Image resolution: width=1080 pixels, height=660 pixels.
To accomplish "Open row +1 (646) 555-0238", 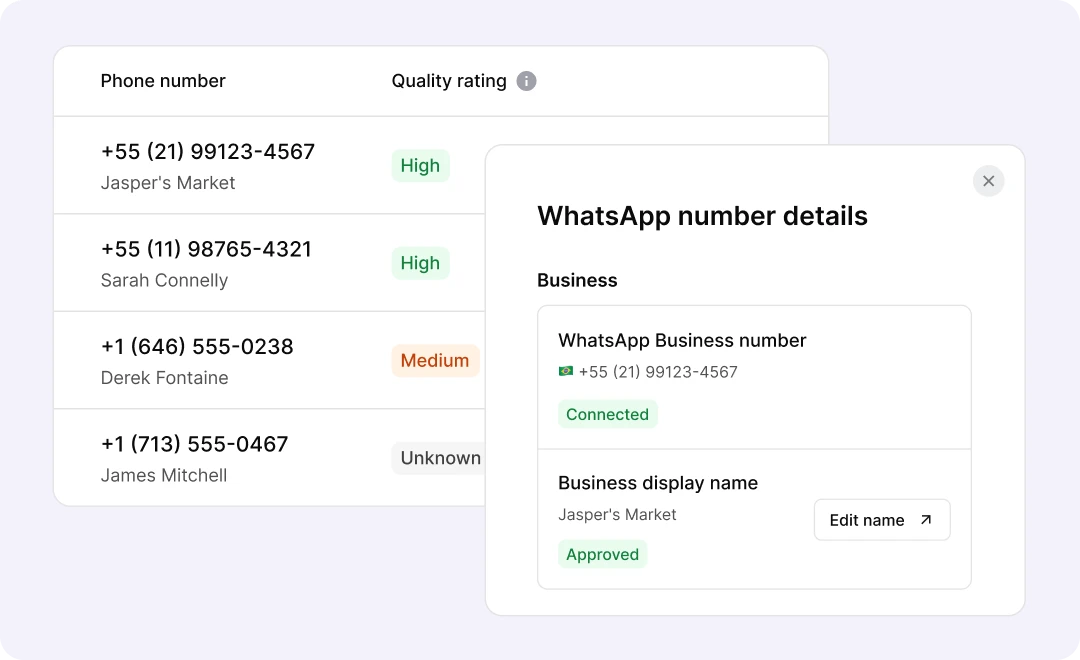I will pos(197,347).
